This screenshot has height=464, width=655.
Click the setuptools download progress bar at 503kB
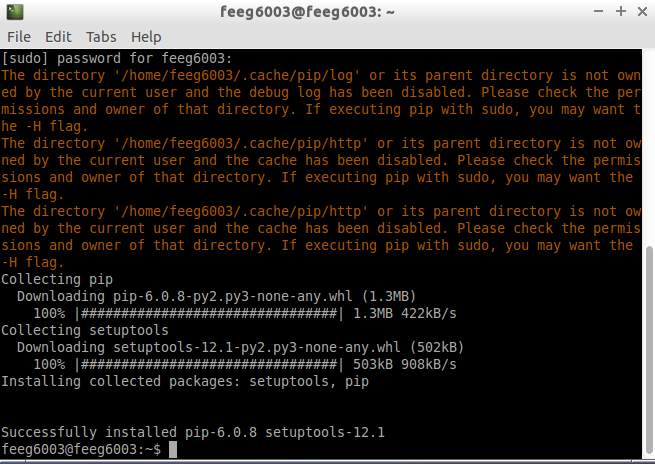(209, 364)
